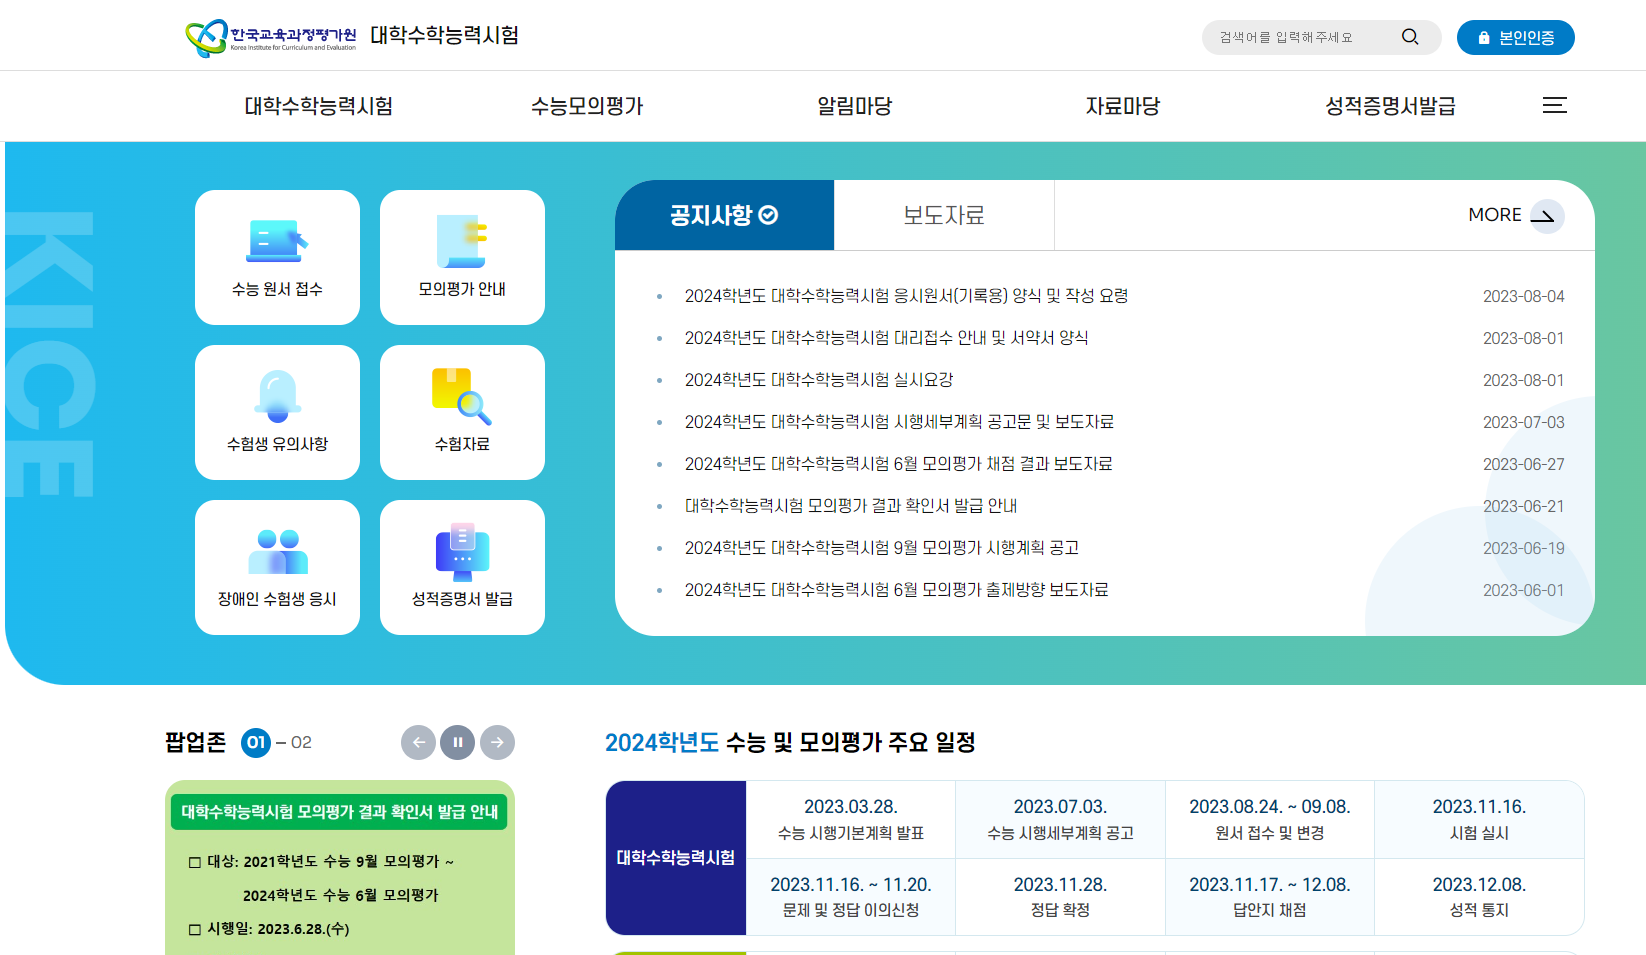Click schedule cell 2023.11.16. 시험 실시

1479,819
